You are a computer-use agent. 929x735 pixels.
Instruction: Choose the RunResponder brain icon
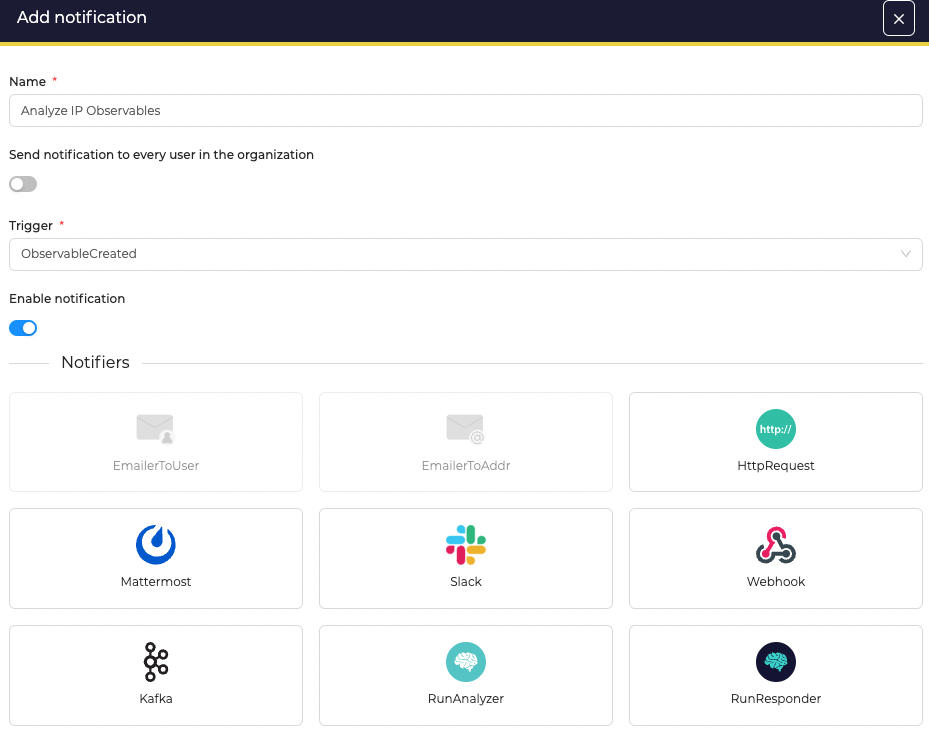pyautogui.click(x=775, y=662)
